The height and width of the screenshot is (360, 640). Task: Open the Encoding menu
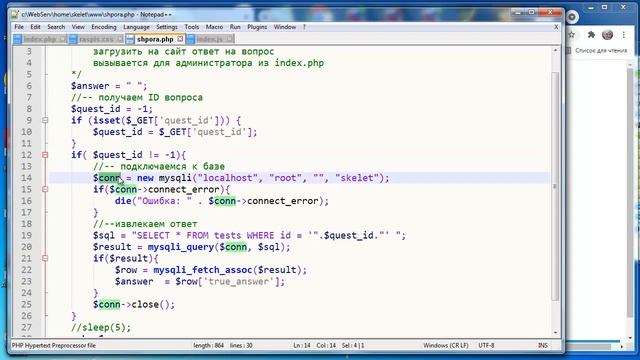tap(104, 27)
